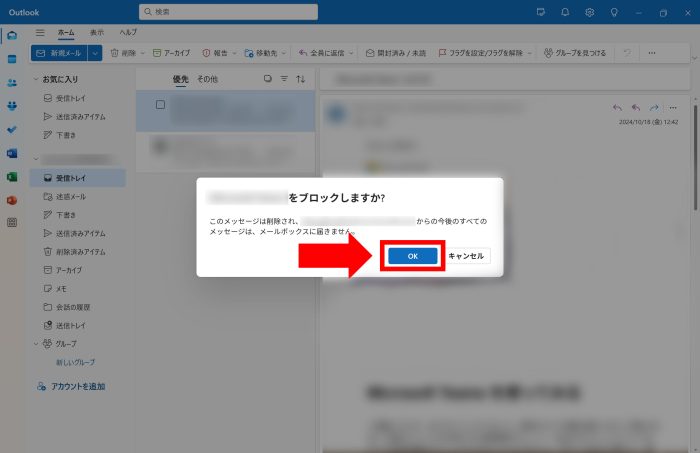Confirm blocking sender with OK button
700x453 pixels.
tap(411, 256)
